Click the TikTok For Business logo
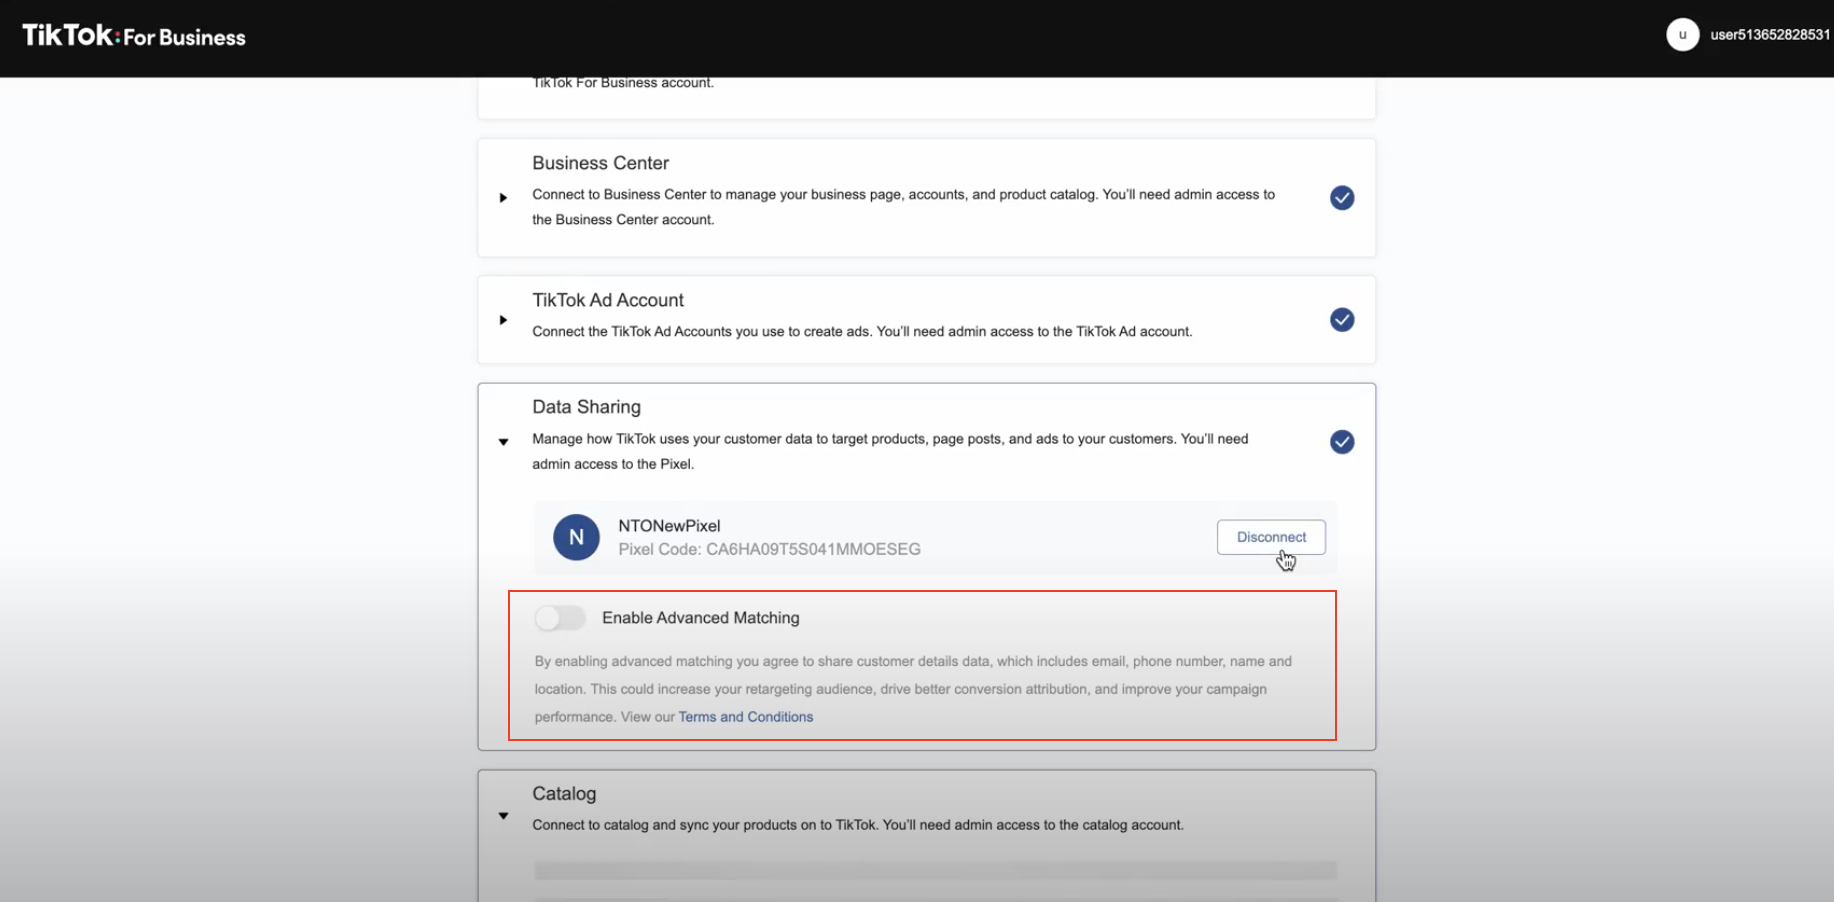The height and width of the screenshot is (902, 1834). [x=132, y=34]
